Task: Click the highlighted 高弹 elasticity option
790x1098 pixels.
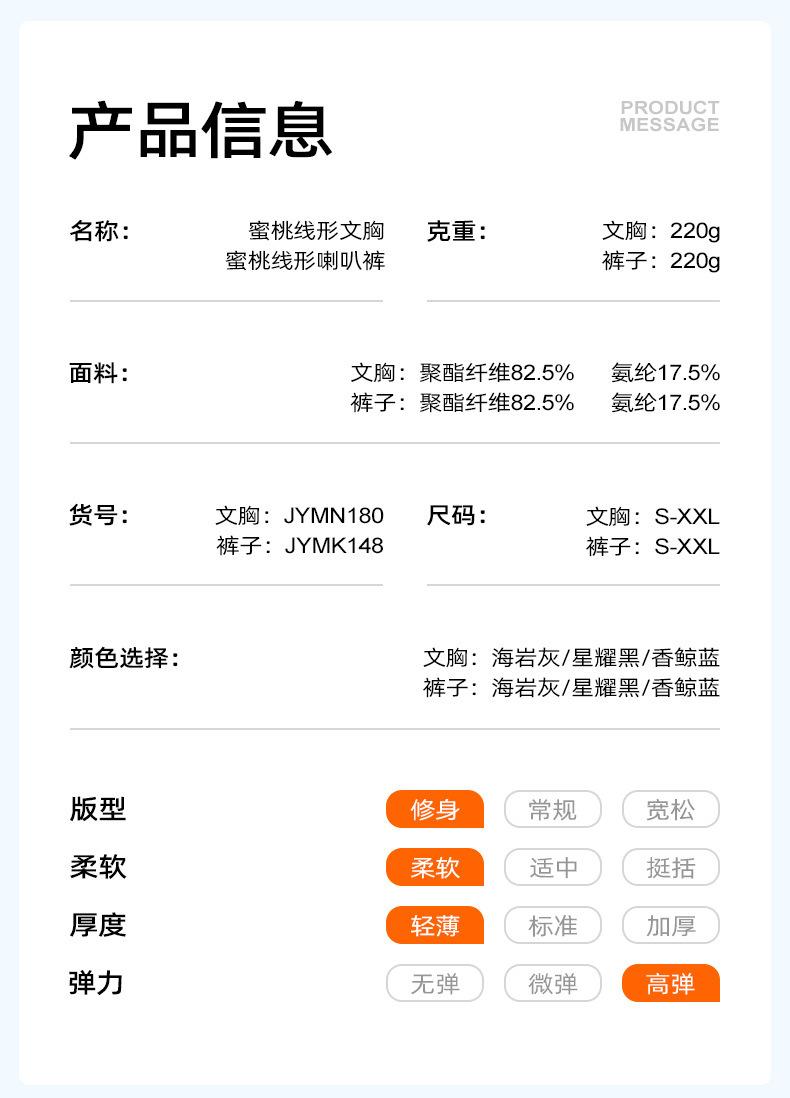Action: tap(670, 983)
